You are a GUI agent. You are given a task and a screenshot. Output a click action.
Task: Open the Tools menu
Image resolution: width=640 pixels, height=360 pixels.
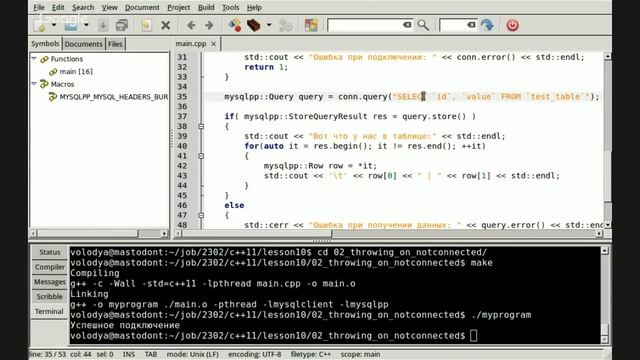coord(230,7)
